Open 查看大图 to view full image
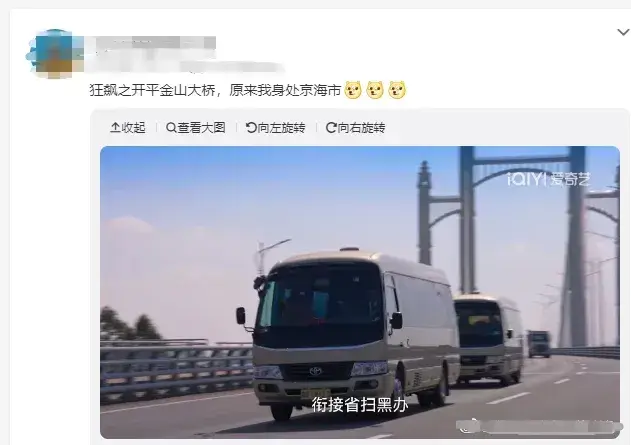Image resolution: width=631 pixels, height=445 pixels. click(195, 128)
